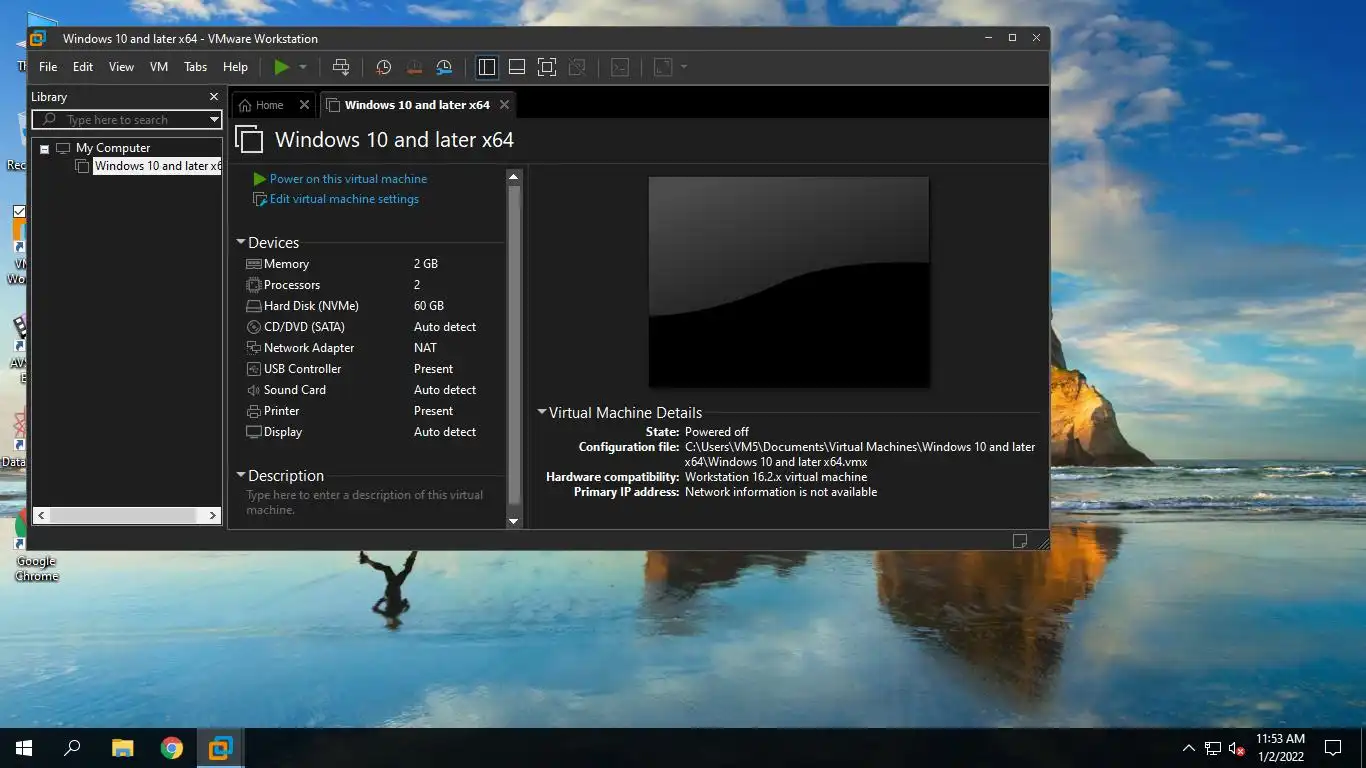The height and width of the screenshot is (768, 1366).
Task: Click the stretch guest display toolbar icon
Action: click(x=663, y=67)
